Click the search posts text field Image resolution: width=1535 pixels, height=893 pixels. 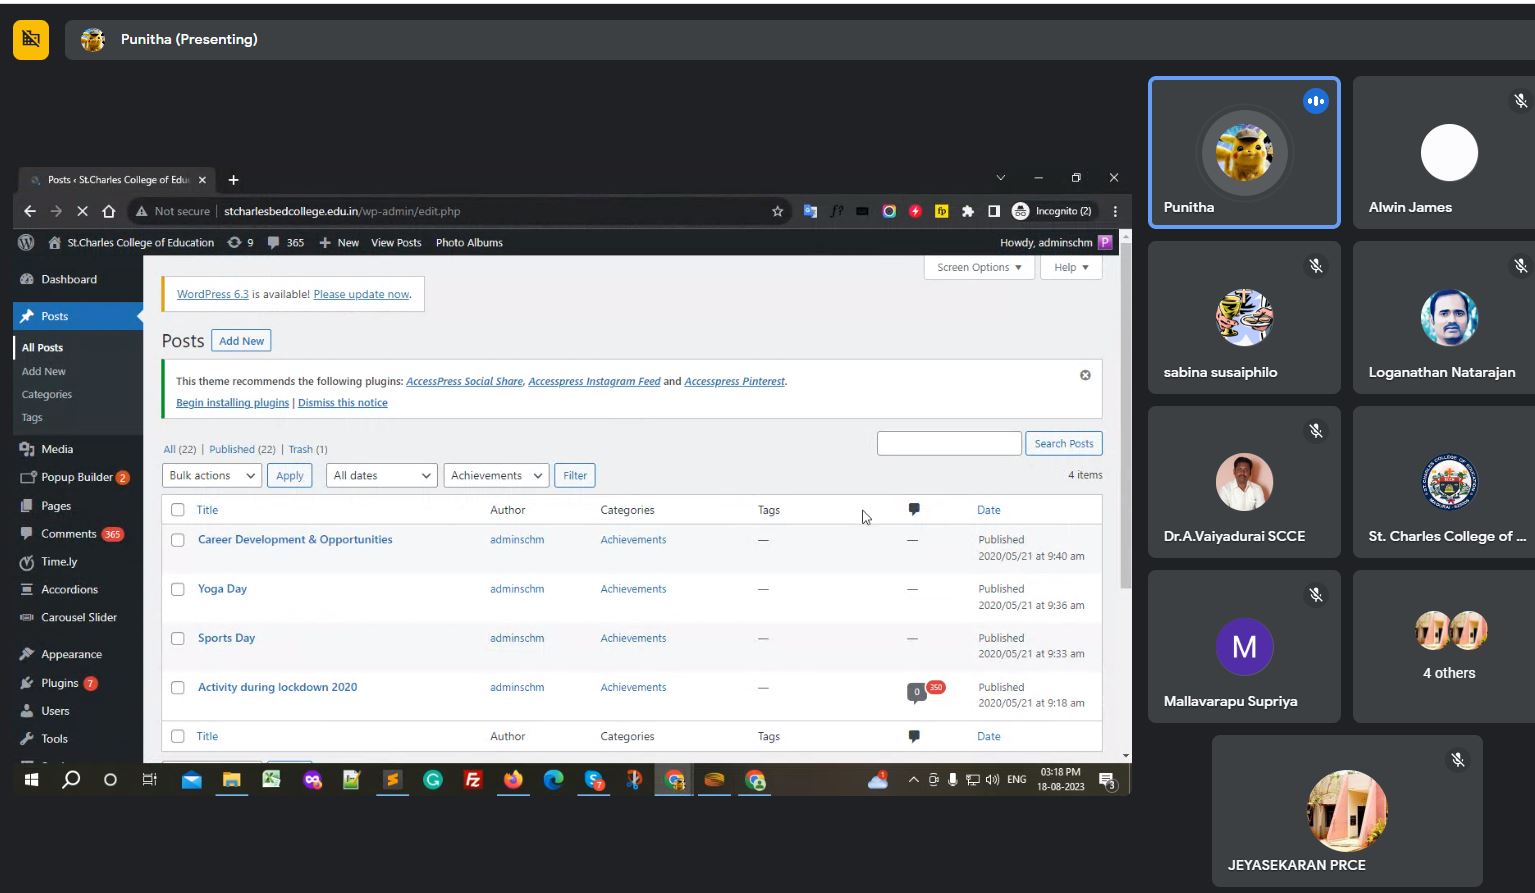pos(948,443)
